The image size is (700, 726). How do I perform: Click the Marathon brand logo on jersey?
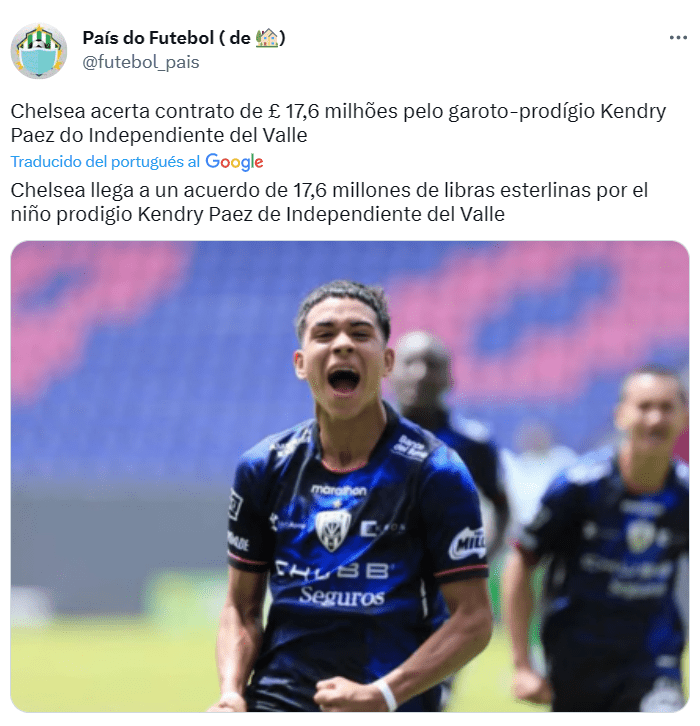[x=339, y=490]
